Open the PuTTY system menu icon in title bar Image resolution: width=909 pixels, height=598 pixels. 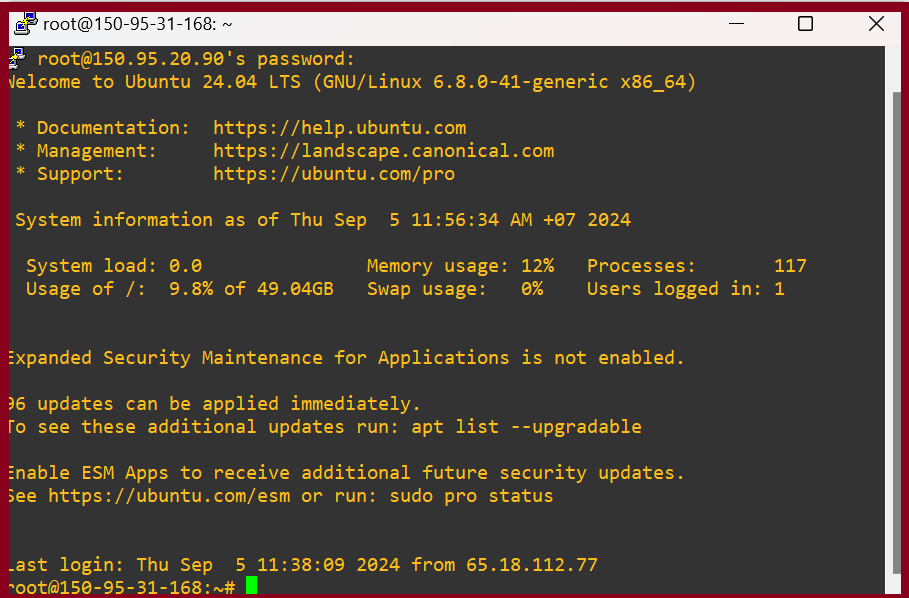click(26, 24)
